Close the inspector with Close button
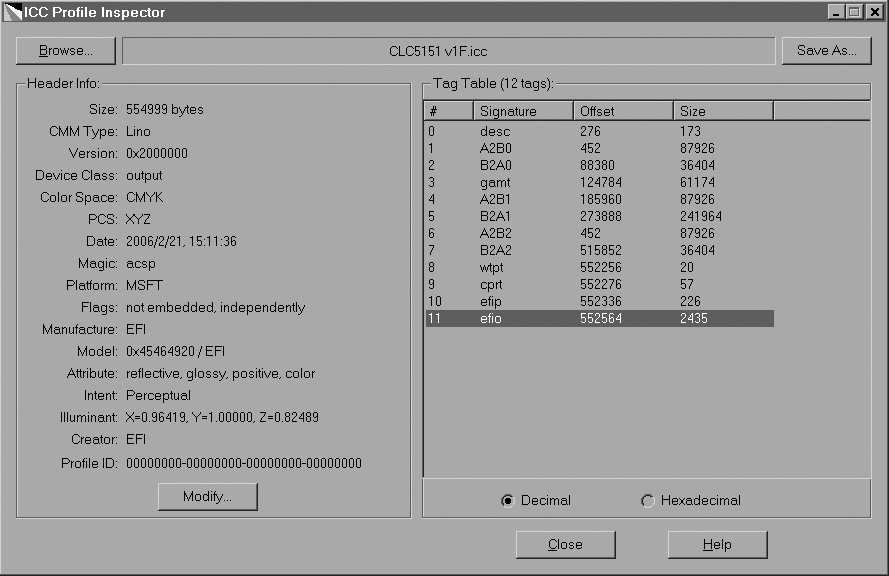The height and width of the screenshot is (576, 889). tap(565, 545)
